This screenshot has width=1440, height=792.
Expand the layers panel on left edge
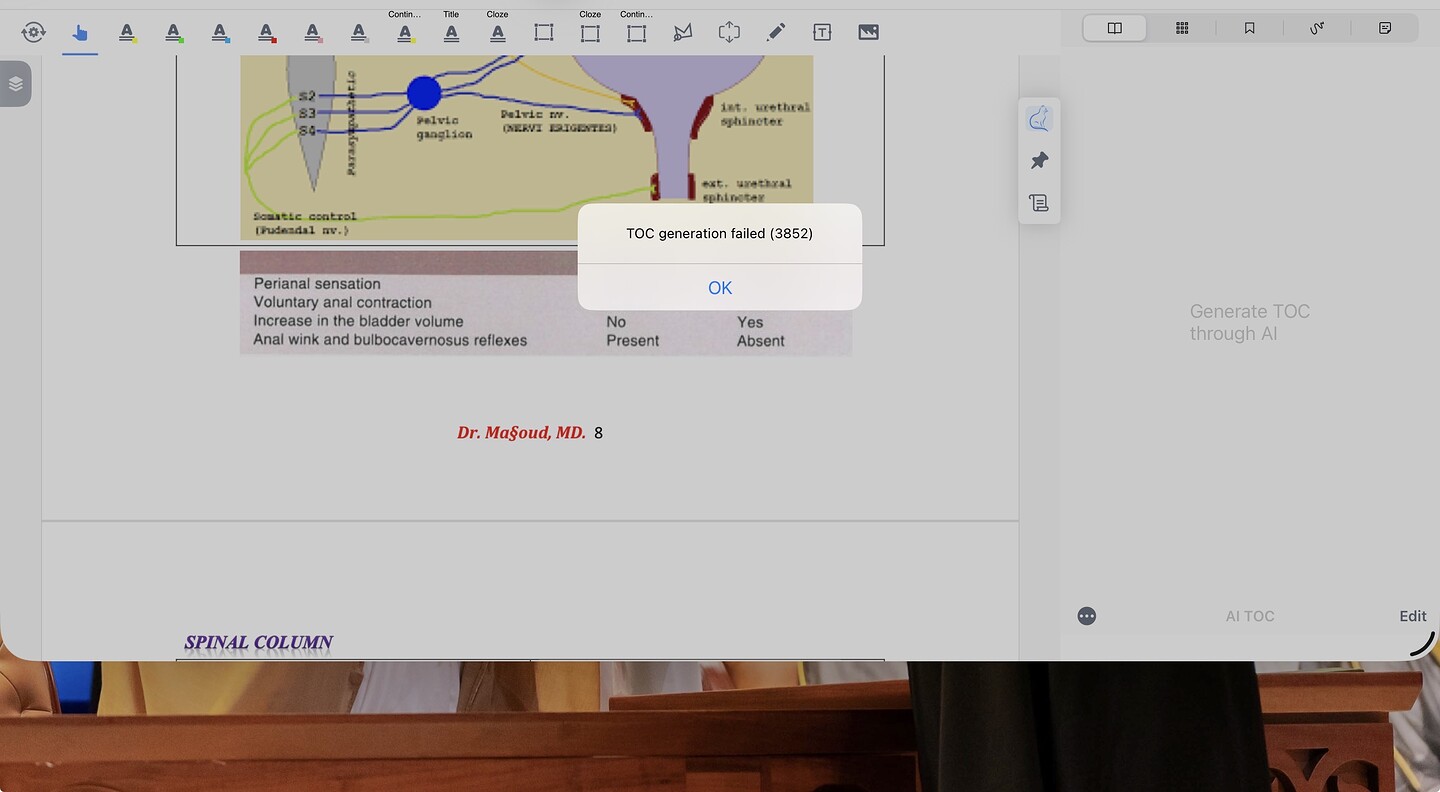pos(15,84)
